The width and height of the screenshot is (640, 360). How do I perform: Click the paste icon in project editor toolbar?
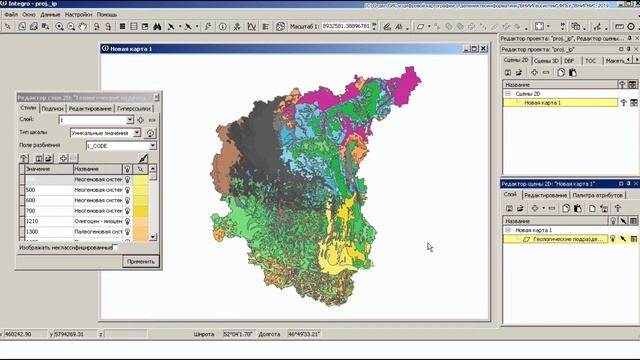[x=573, y=73]
